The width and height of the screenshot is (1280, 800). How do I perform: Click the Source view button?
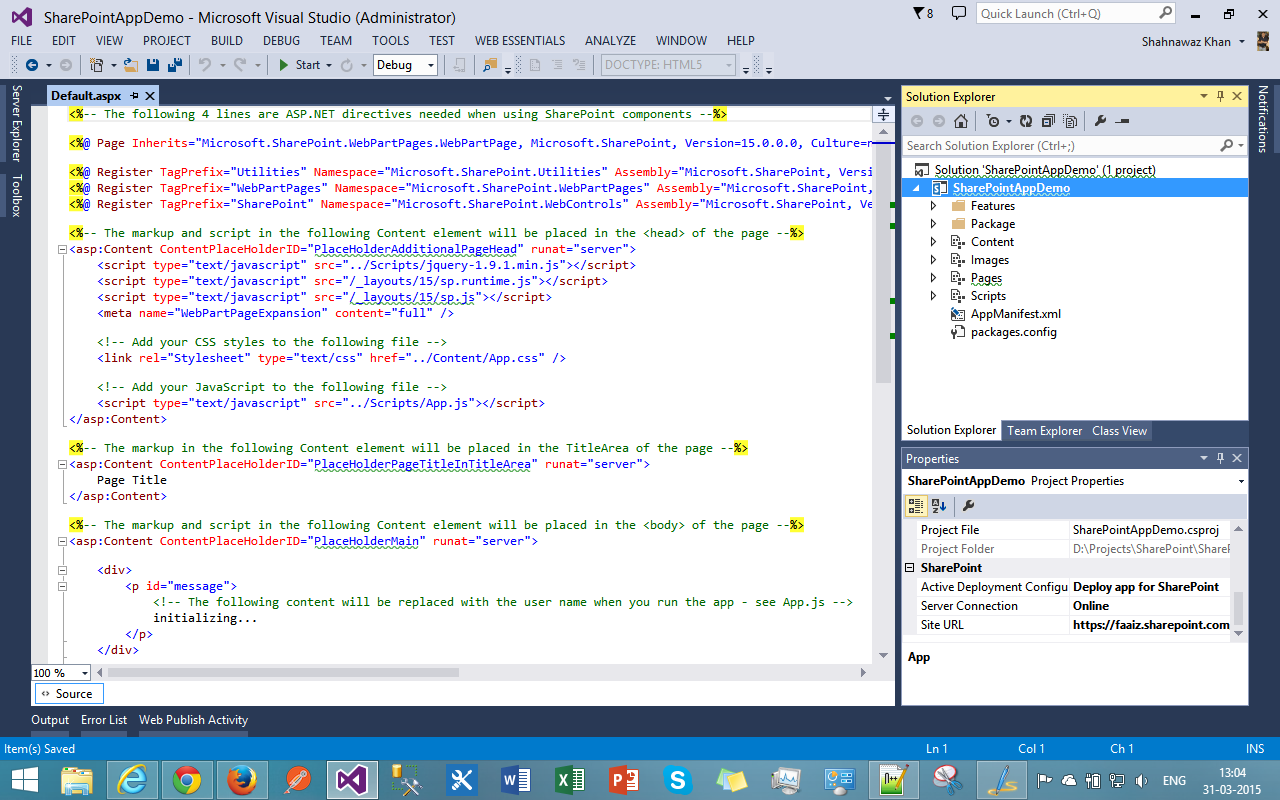pyautogui.click(x=69, y=693)
